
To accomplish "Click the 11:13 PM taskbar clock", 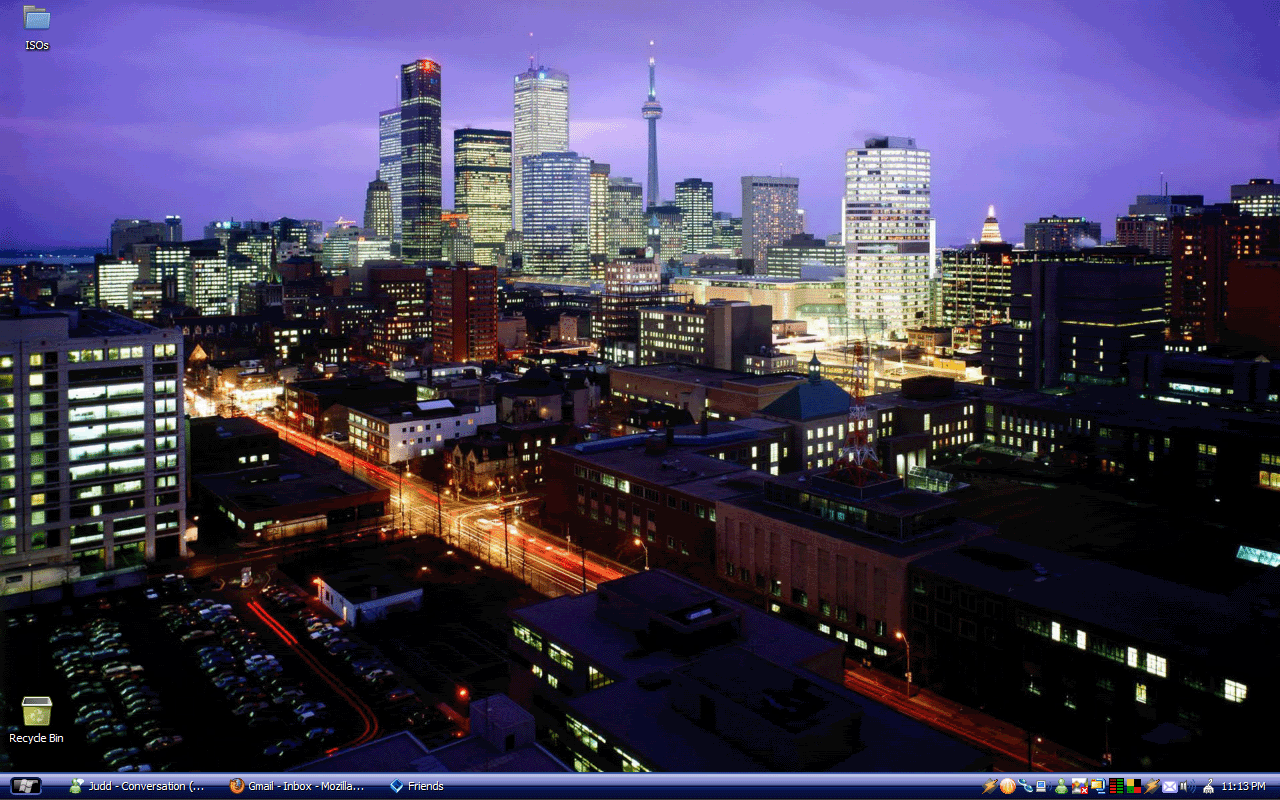I will click(1243, 786).
